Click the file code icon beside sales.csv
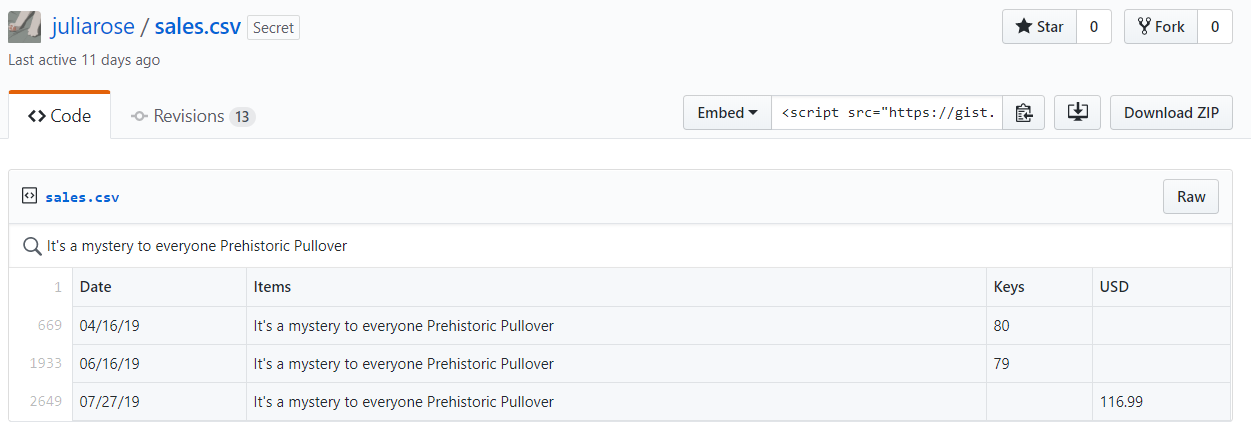 [x=29, y=196]
